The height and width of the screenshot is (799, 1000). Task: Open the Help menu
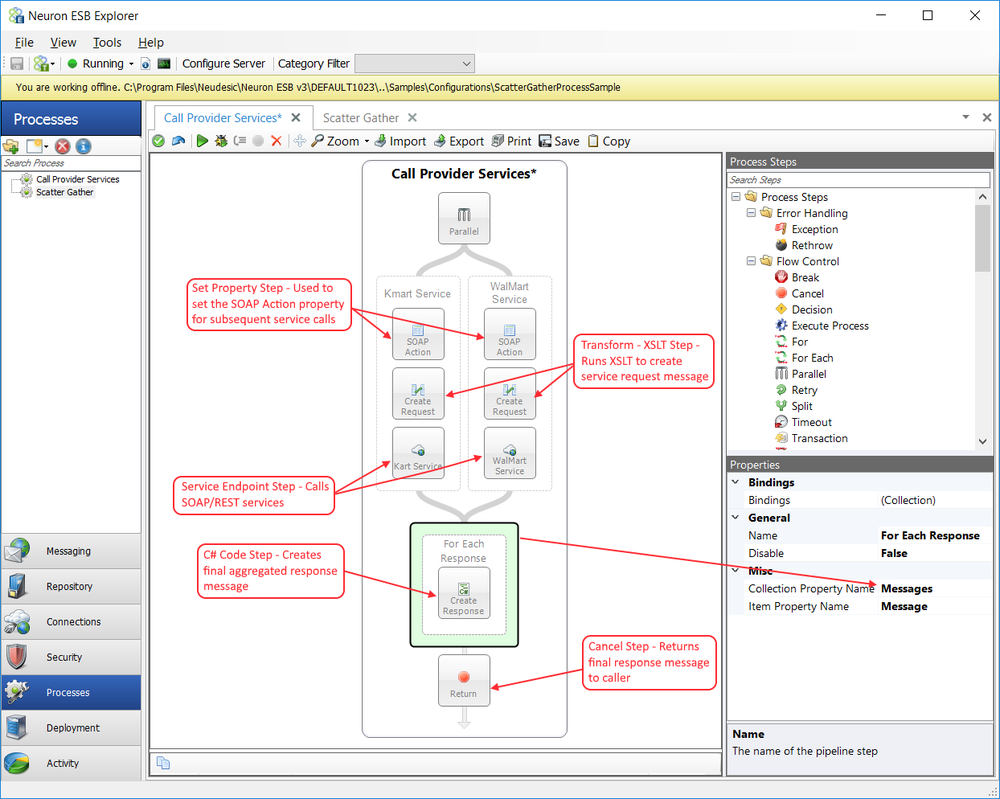click(x=151, y=43)
